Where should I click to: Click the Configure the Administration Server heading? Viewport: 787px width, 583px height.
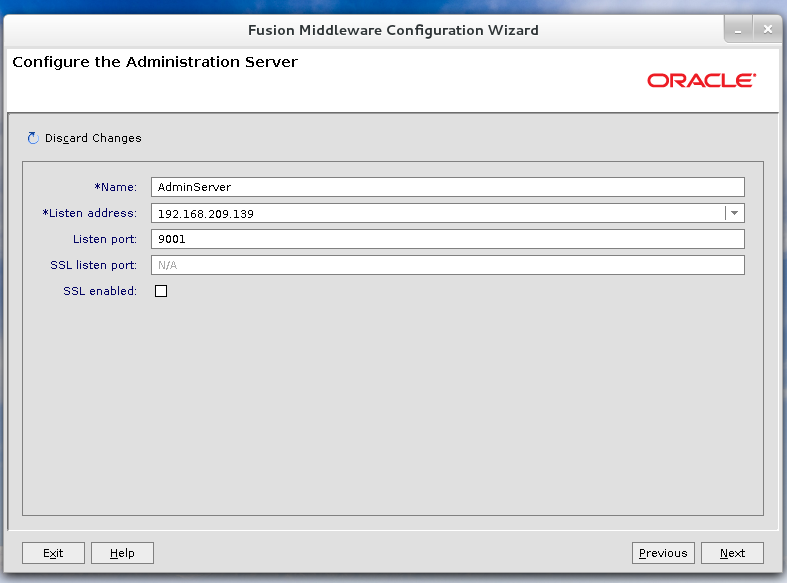[155, 62]
